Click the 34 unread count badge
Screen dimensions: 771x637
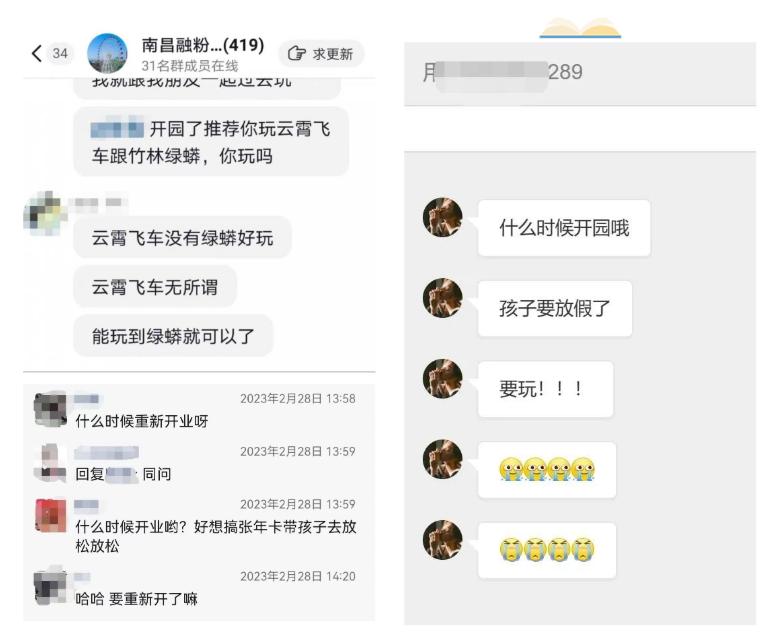tap(60, 53)
